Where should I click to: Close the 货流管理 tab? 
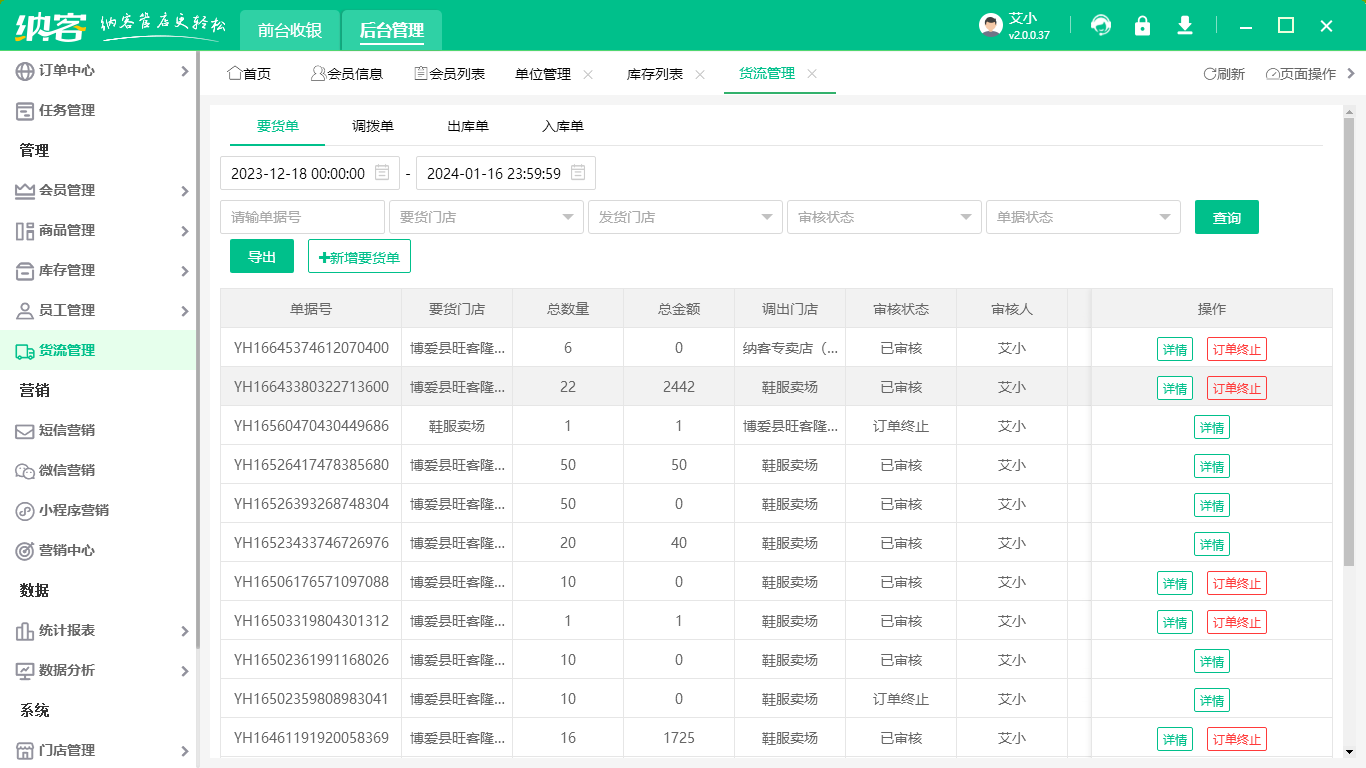click(812, 74)
